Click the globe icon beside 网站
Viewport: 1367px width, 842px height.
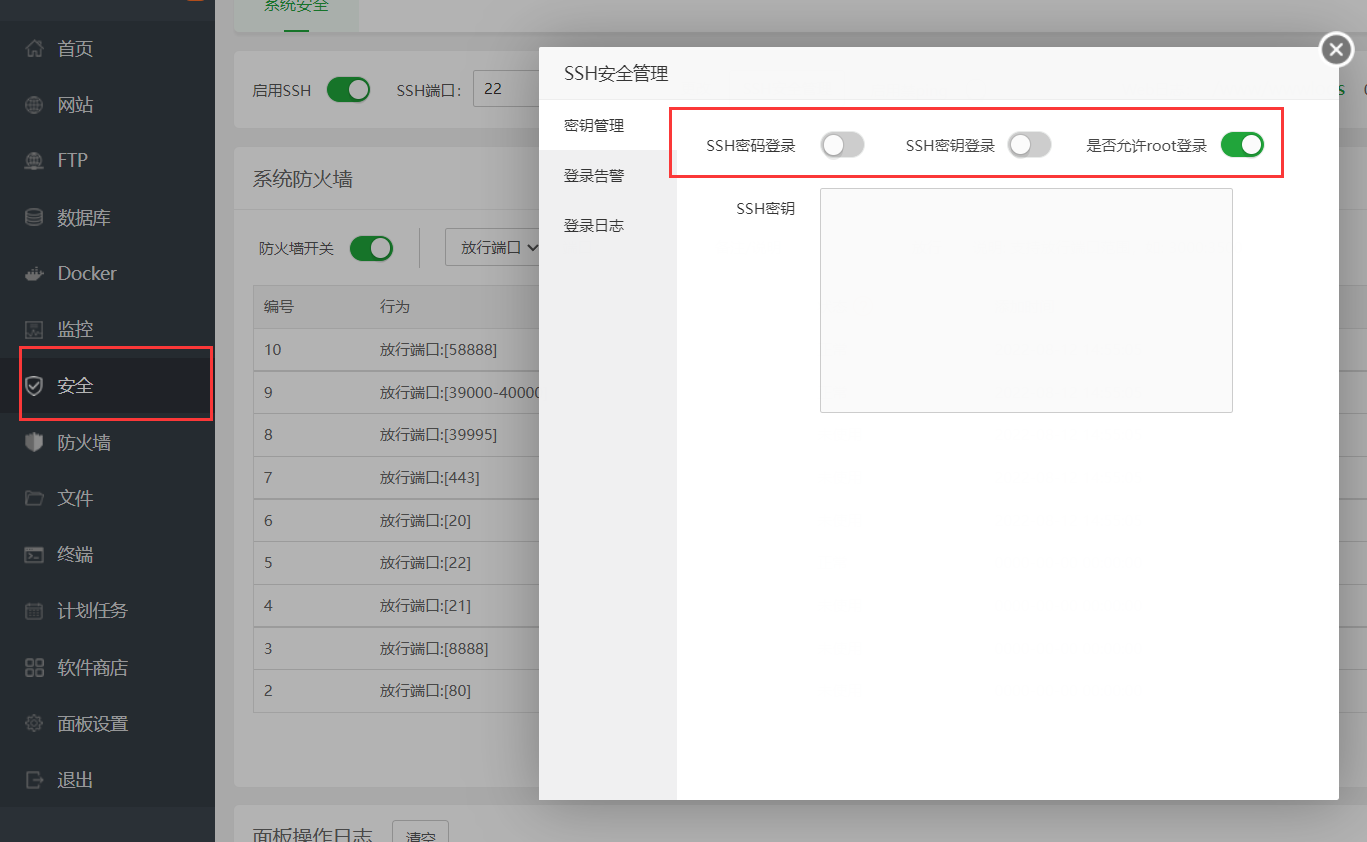[35, 105]
